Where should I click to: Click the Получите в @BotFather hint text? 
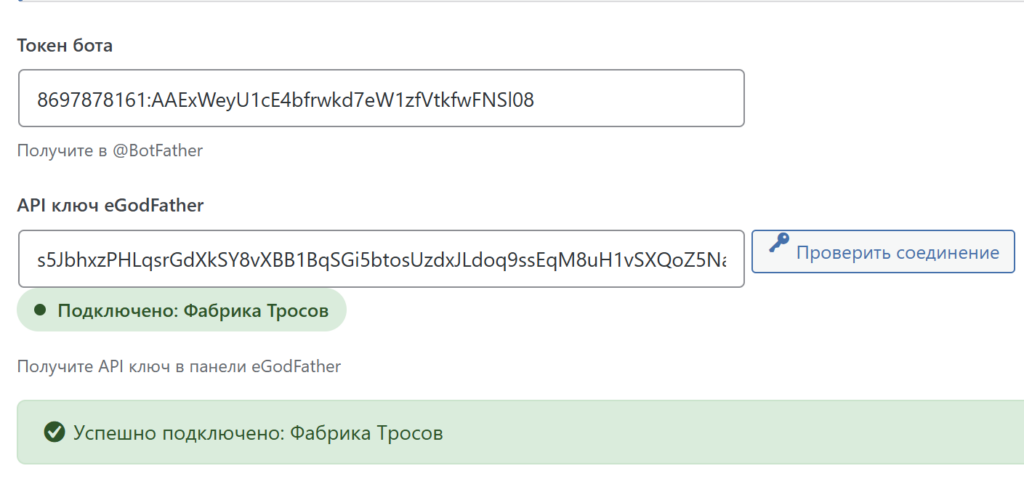click(x=110, y=151)
